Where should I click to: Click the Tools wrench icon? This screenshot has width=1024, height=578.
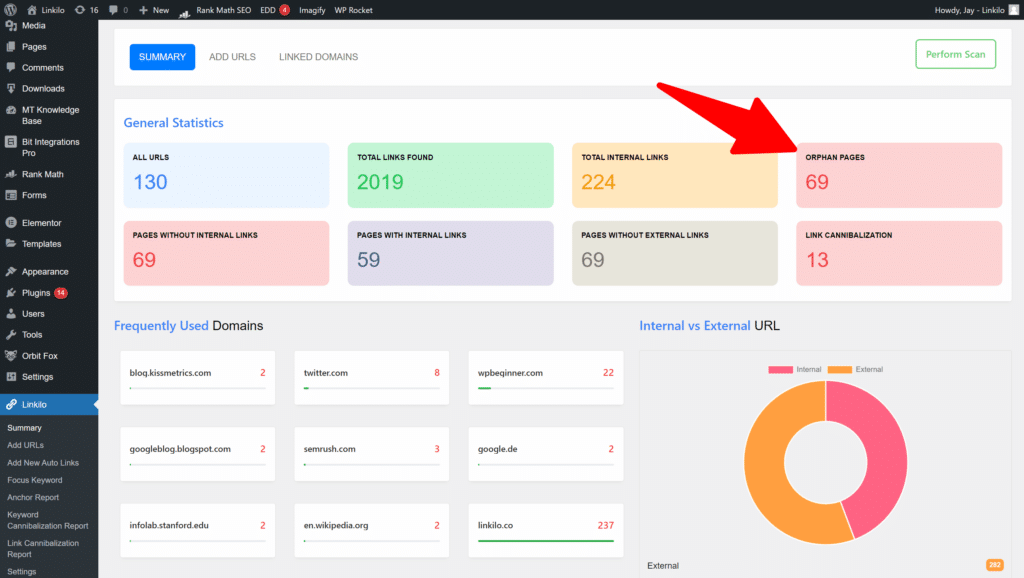[x=11, y=334]
